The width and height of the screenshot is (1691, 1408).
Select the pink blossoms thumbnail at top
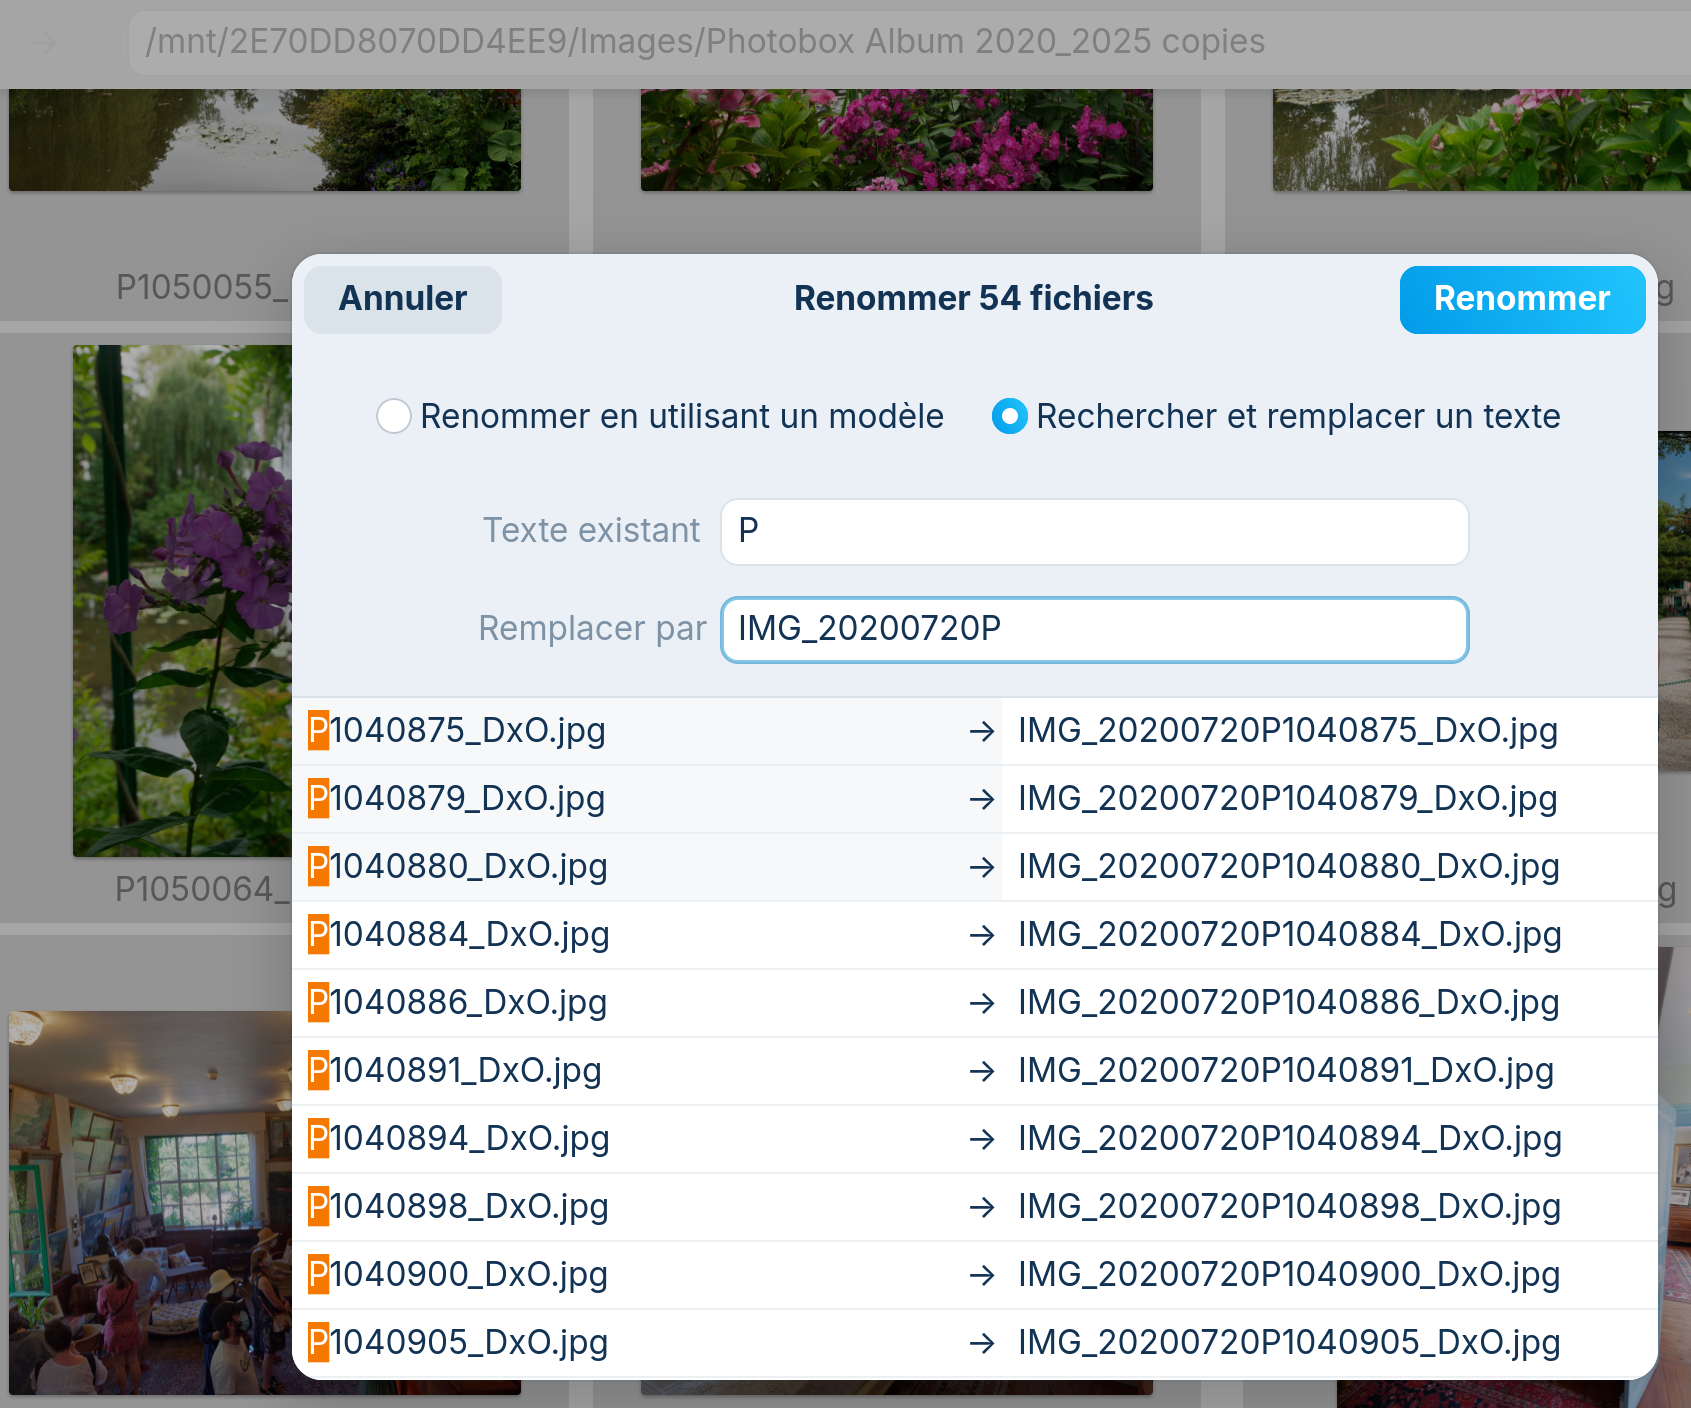[896, 139]
